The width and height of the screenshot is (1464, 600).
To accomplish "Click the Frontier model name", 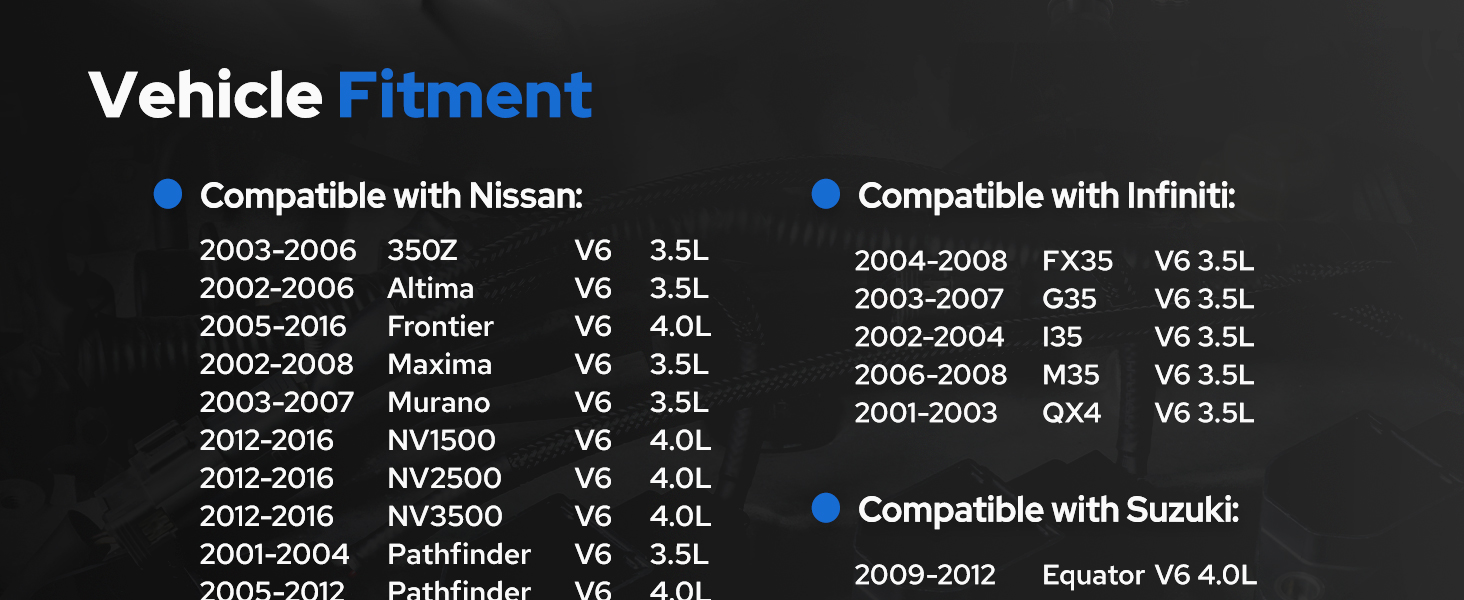I will point(441,326).
